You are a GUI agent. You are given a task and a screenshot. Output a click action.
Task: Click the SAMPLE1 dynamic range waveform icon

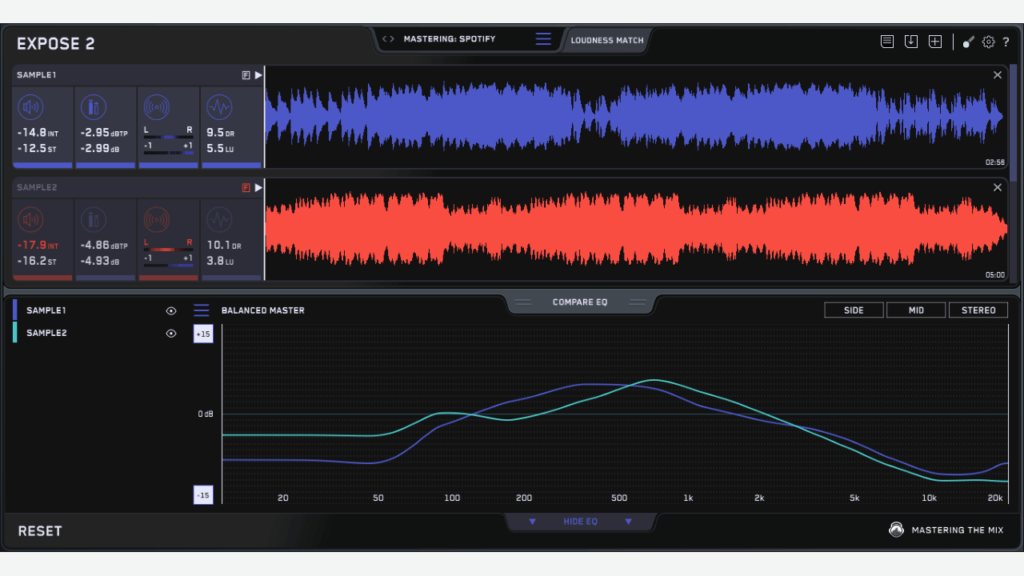tap(219, 107)
